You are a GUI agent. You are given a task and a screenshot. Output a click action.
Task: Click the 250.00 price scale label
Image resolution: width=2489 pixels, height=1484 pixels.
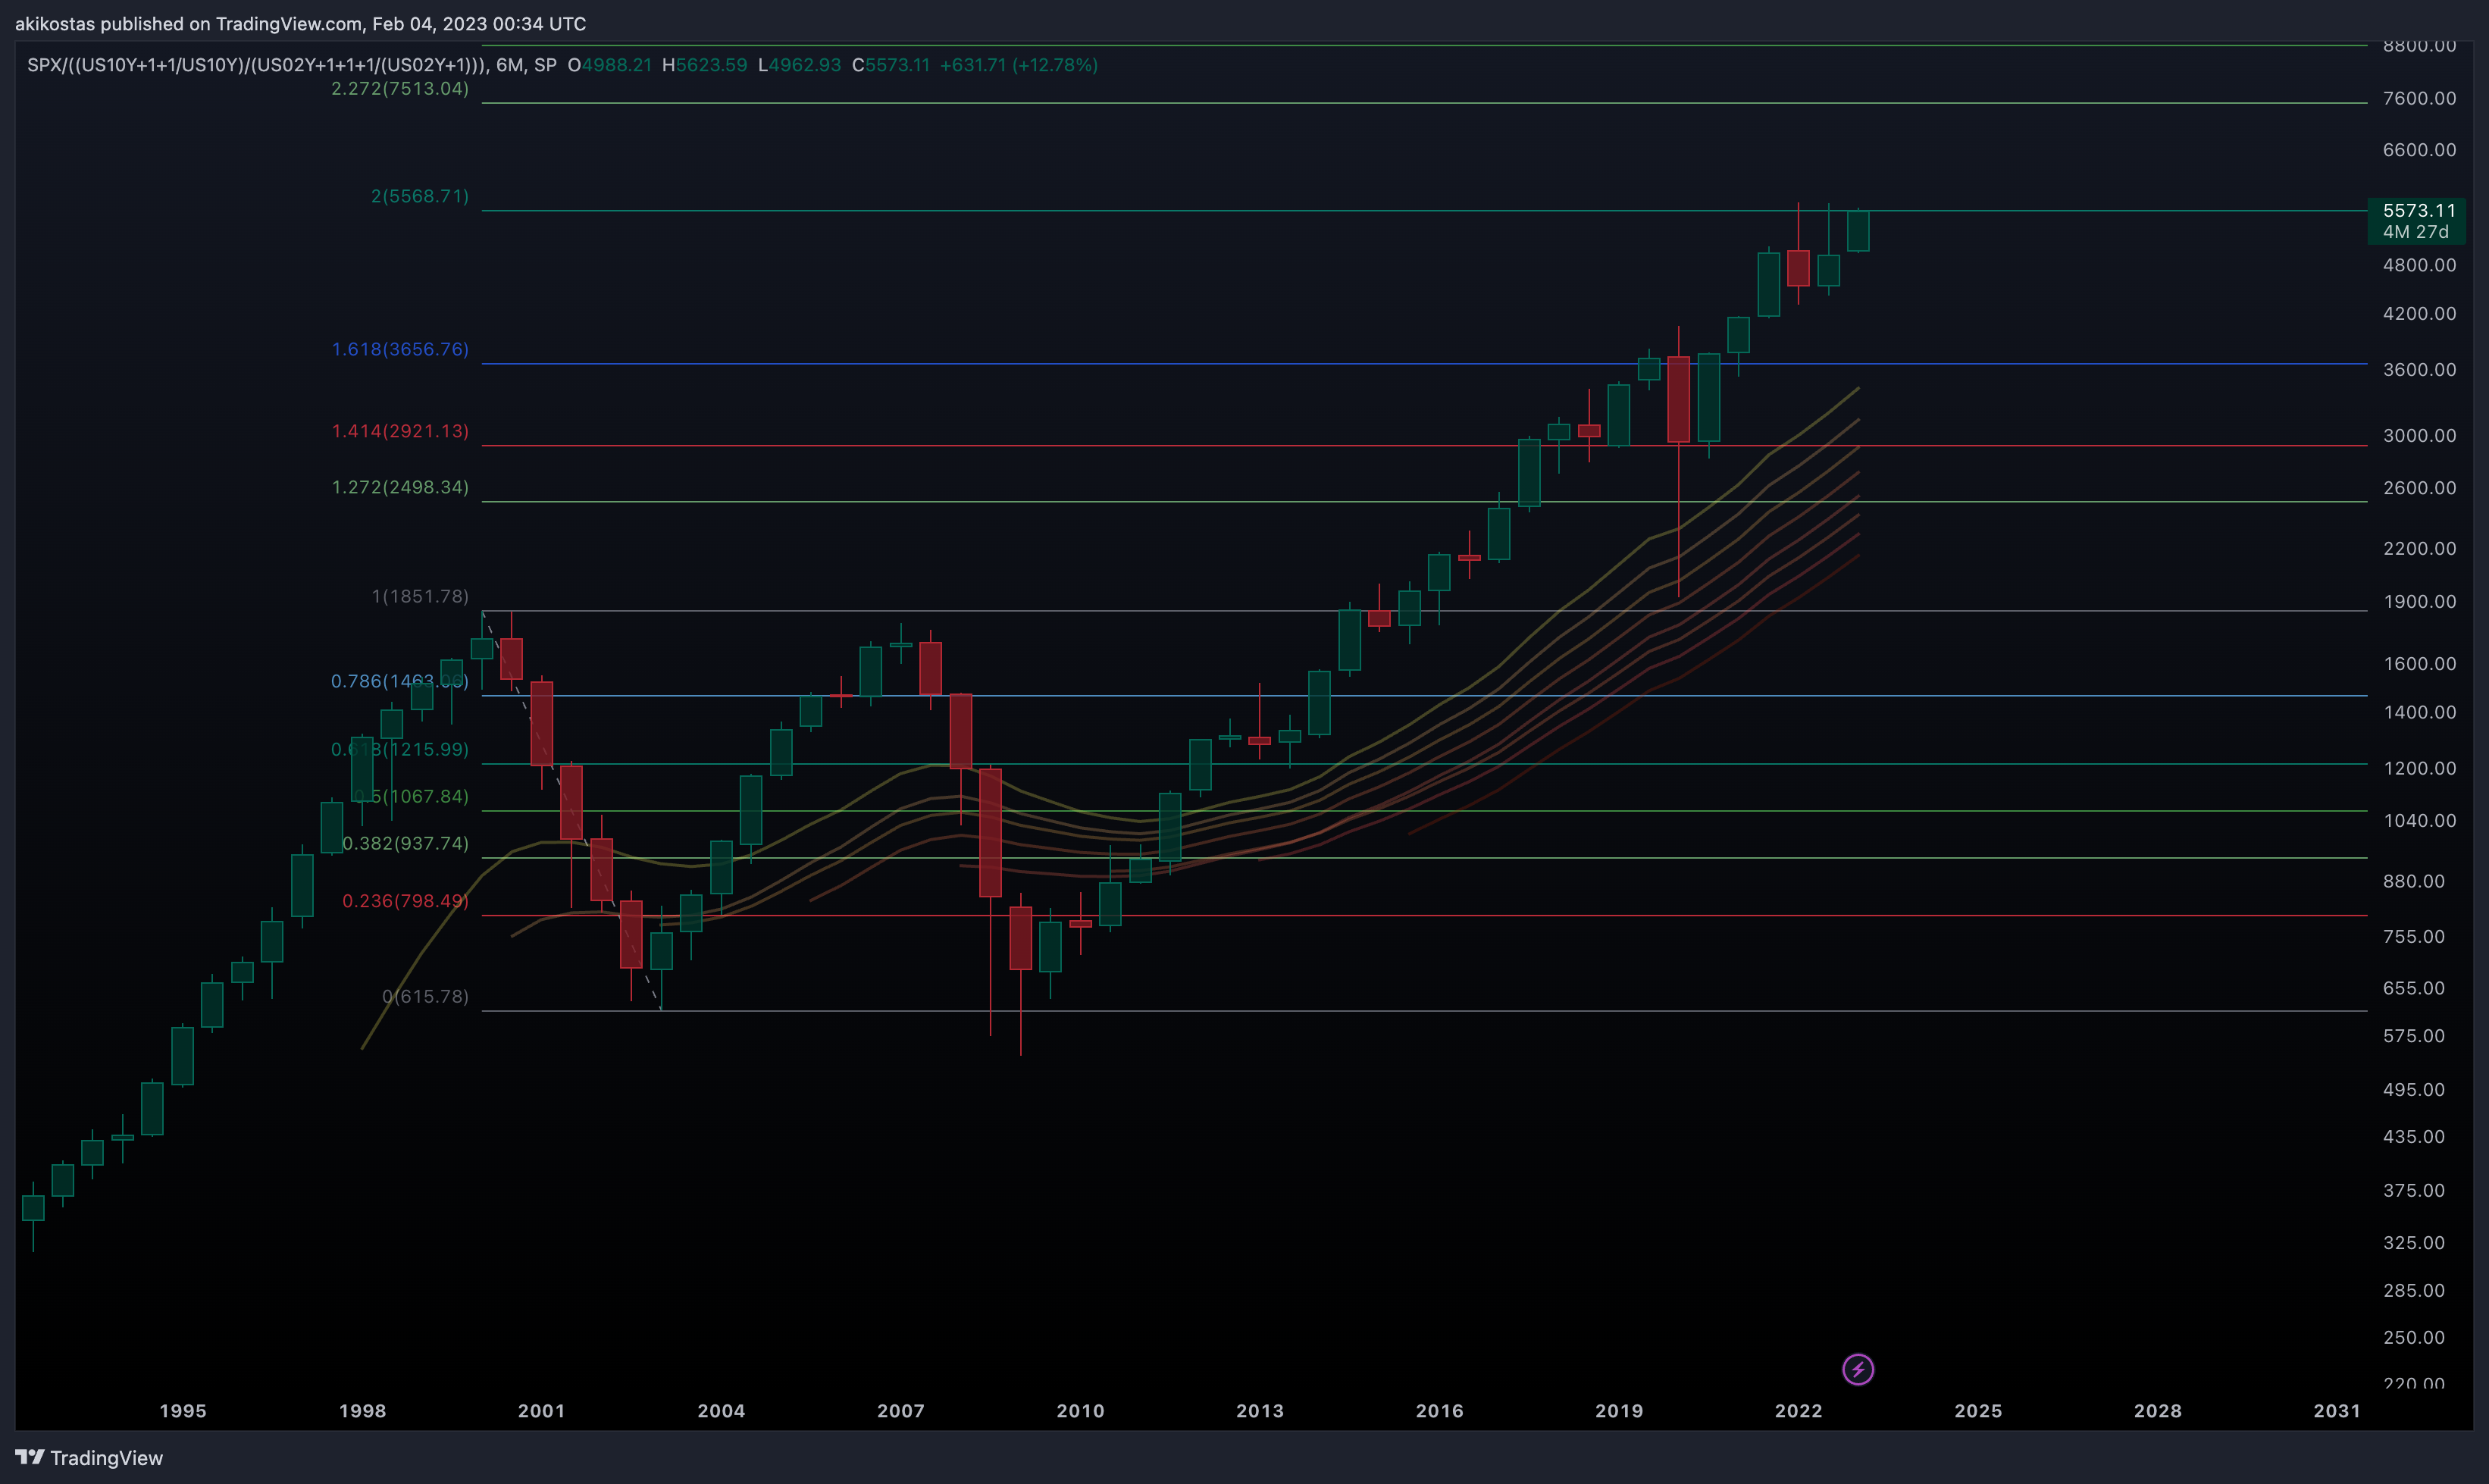[x=2414, y=1337]
